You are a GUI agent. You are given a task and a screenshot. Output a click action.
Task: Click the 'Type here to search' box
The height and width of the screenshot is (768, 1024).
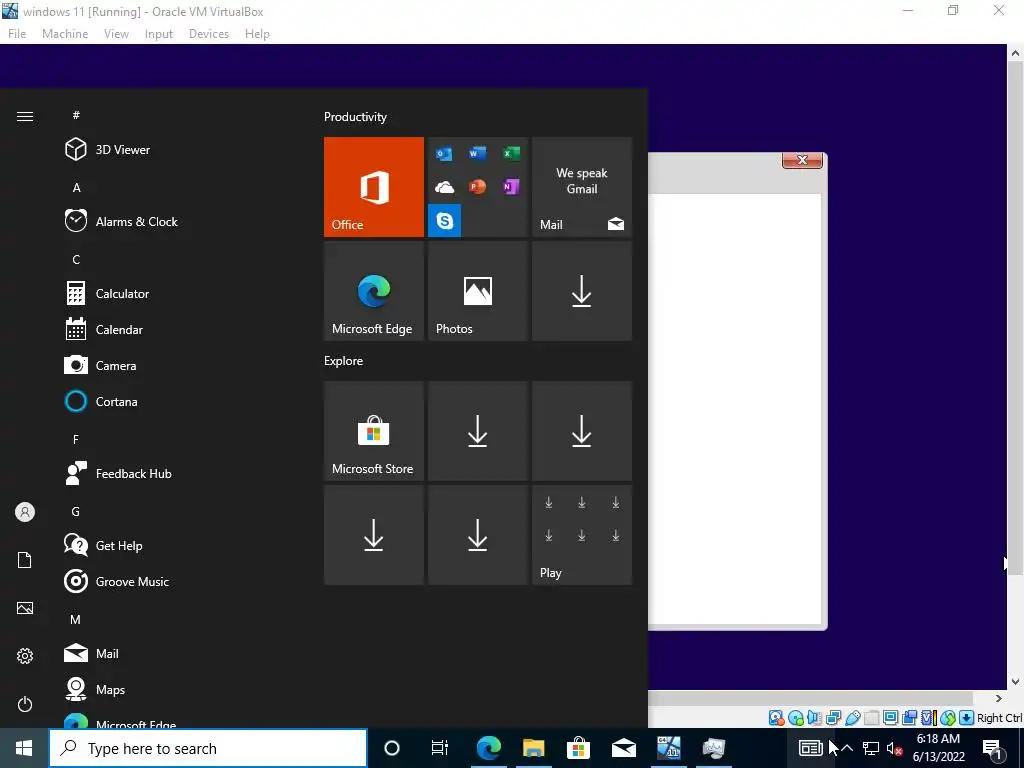[208, 748]
